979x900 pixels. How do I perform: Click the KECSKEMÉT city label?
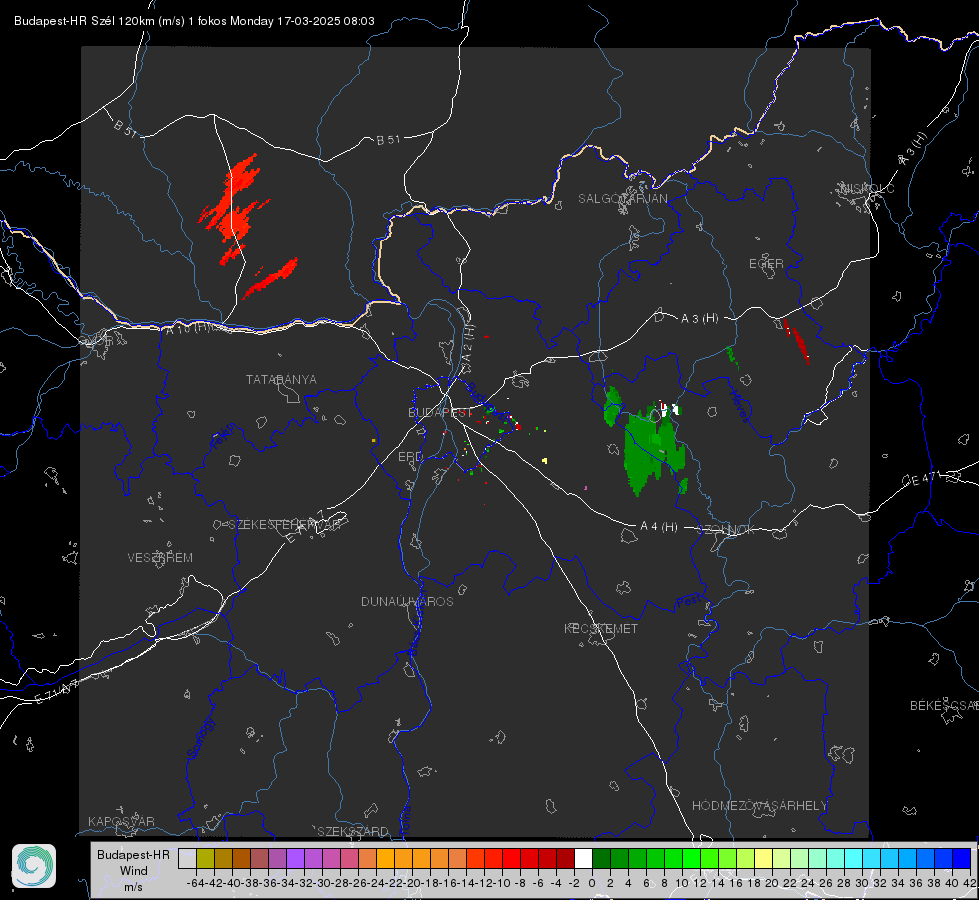coord(601,628)
